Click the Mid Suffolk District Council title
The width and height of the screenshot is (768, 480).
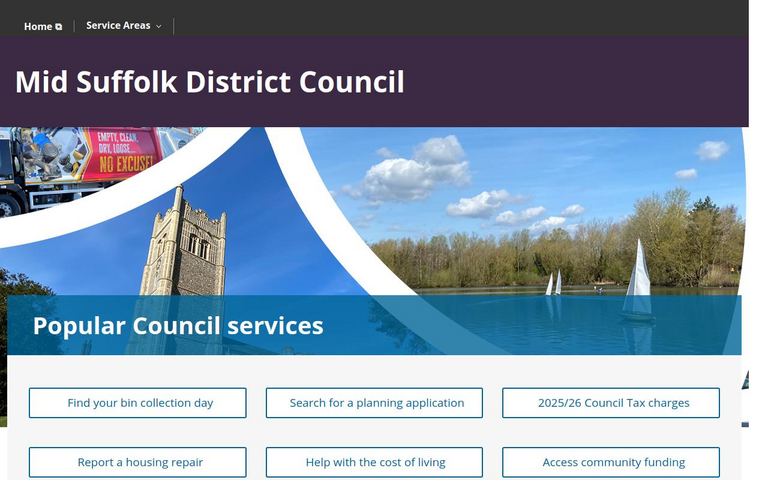point(210,82)
